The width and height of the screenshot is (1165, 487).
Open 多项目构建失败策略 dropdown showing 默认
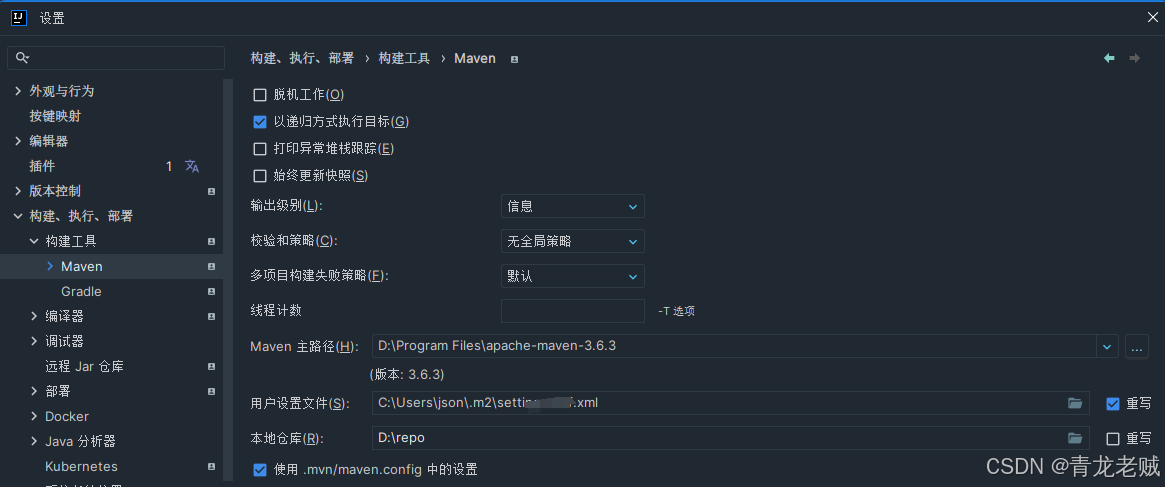pos(573,276)
